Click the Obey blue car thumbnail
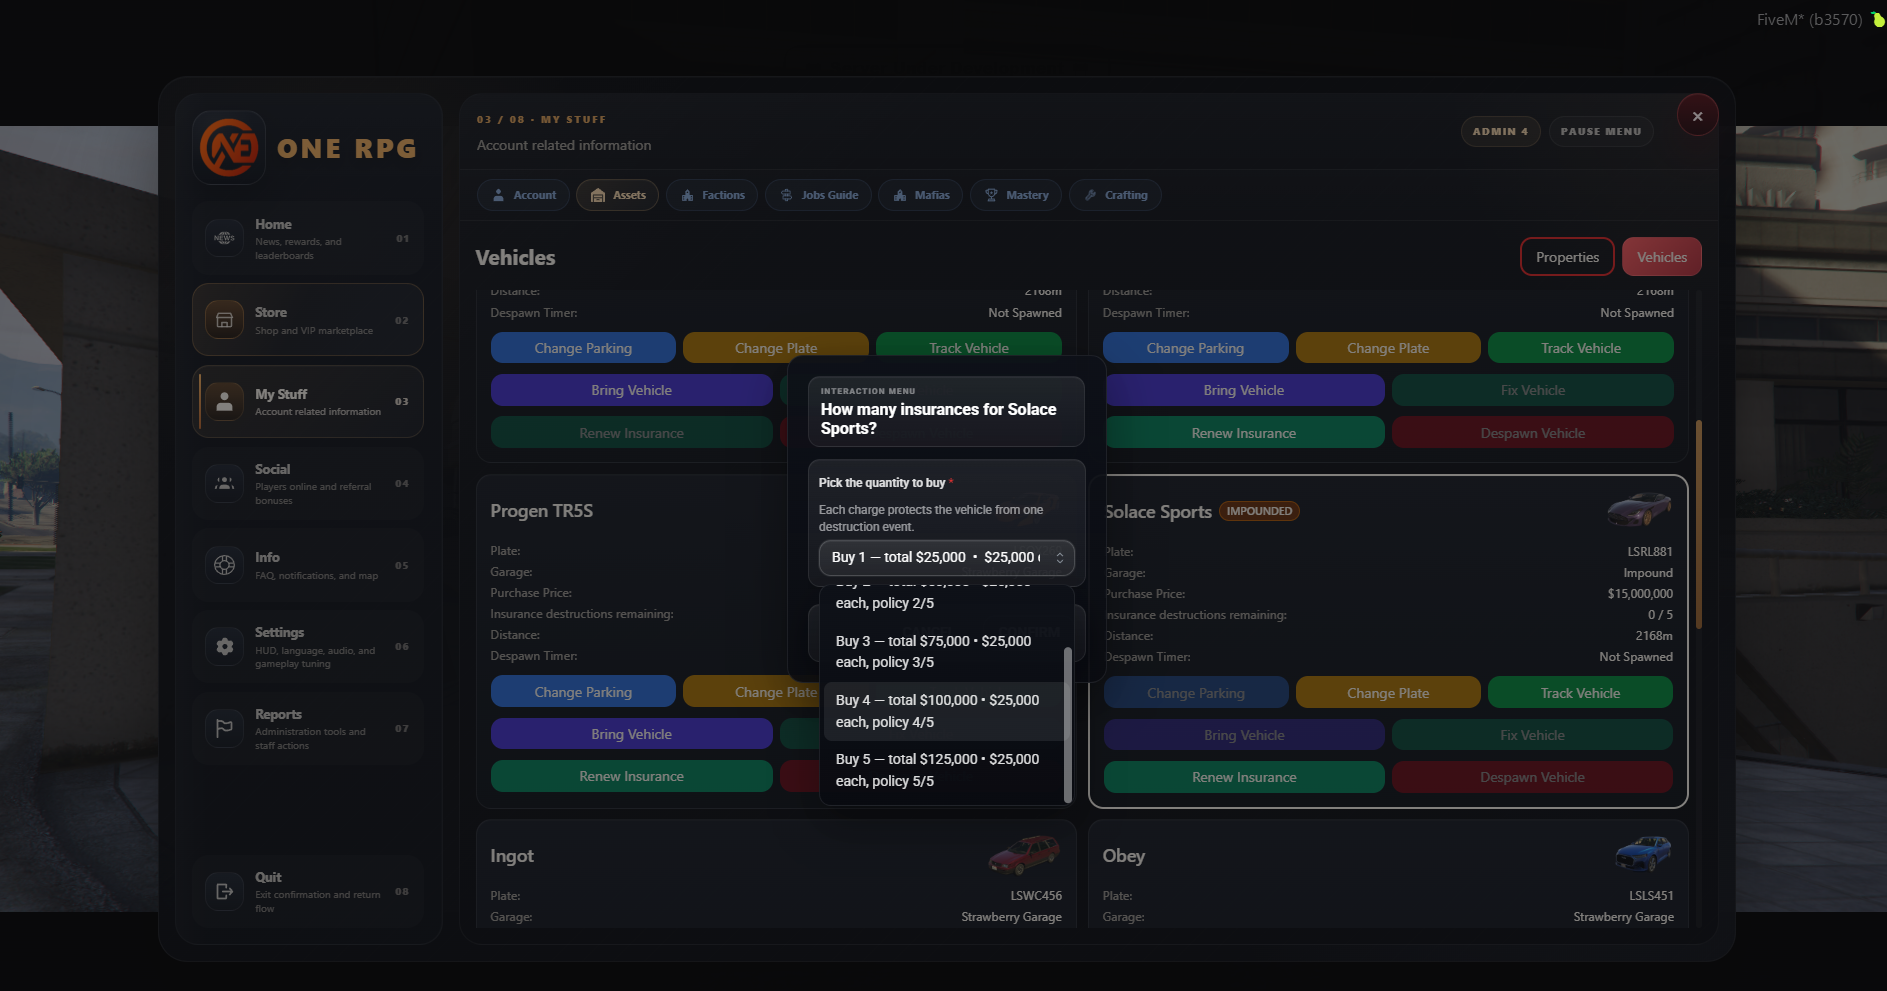This screenshot has width=1887, height=991. click(1643, 853)
